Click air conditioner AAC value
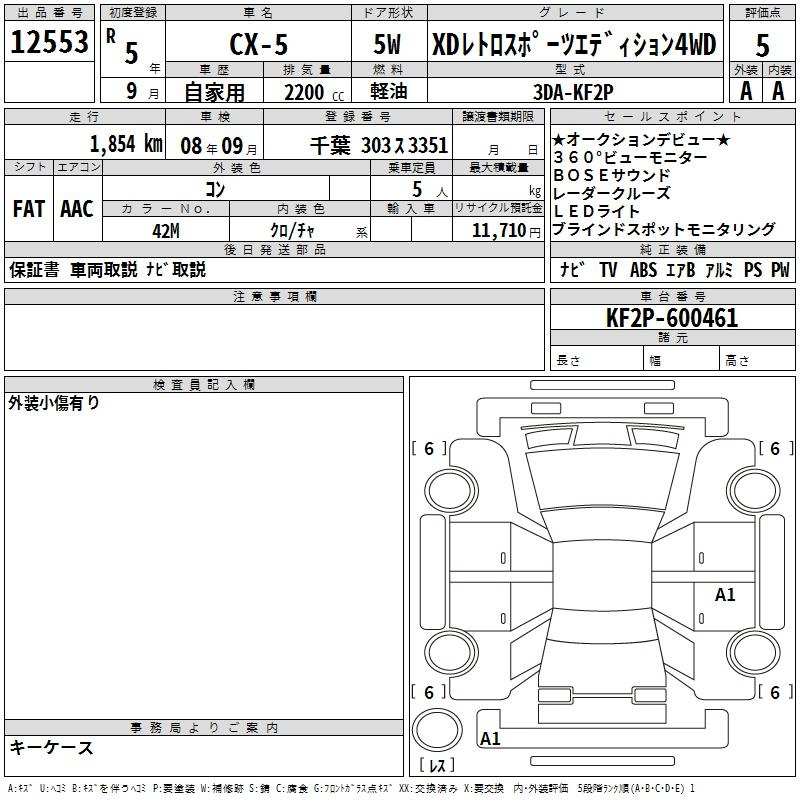The image size is (800, 800). click(x=77, y=208)
